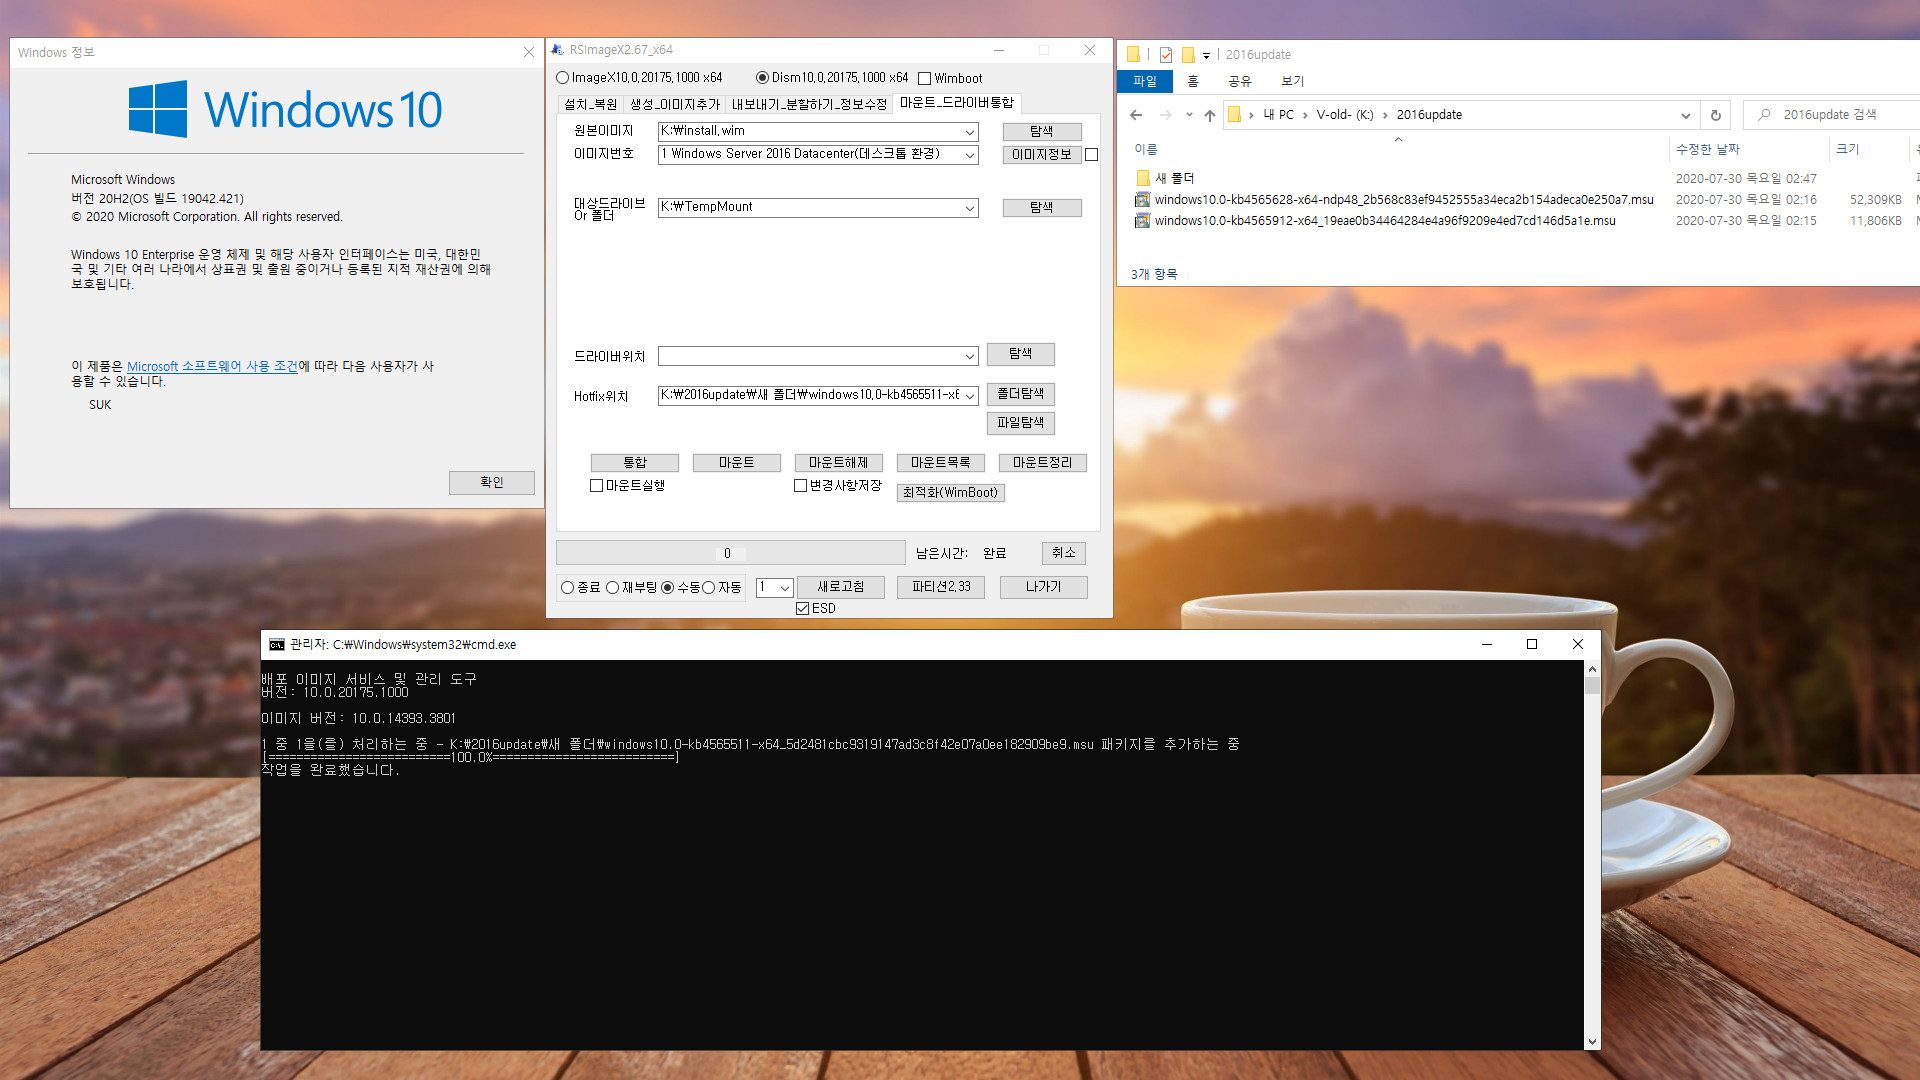
Task: Select Dism10.0.20175.1000 x64 radio
Action: click(x=763, y=78)
